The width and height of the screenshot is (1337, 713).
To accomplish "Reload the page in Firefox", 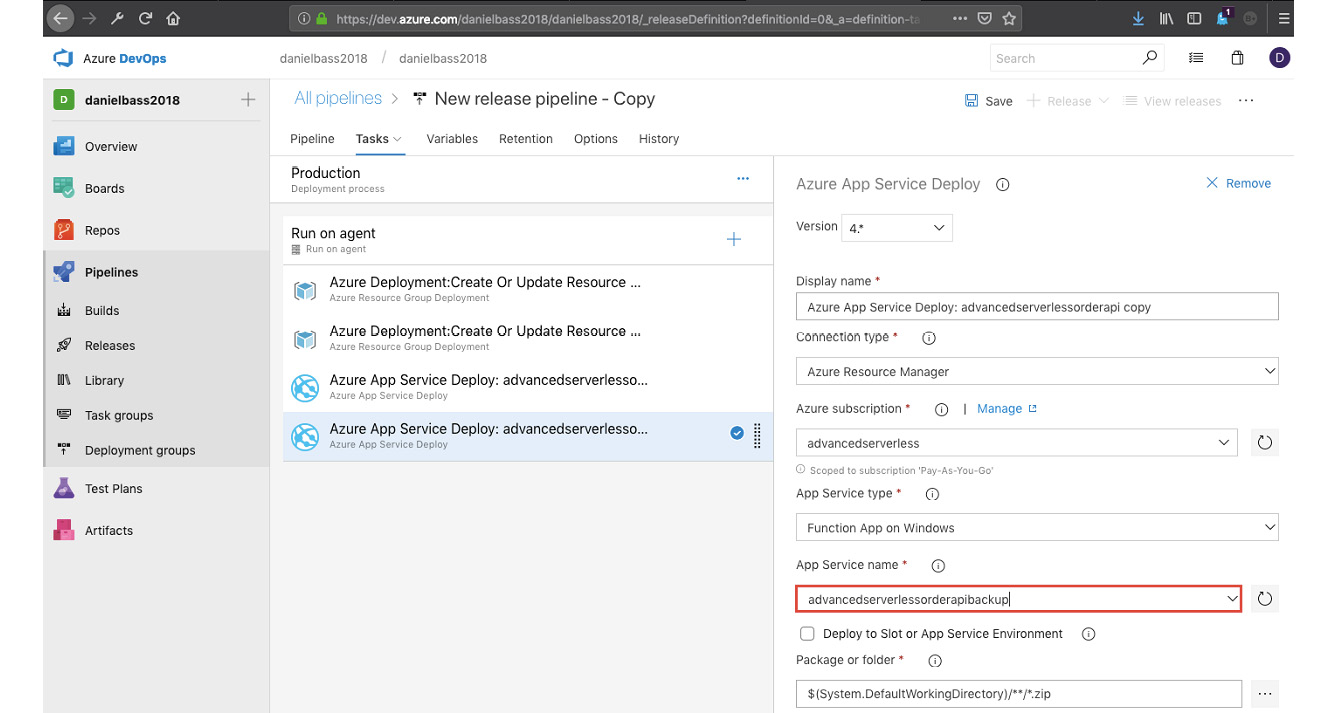I will 146,18.
